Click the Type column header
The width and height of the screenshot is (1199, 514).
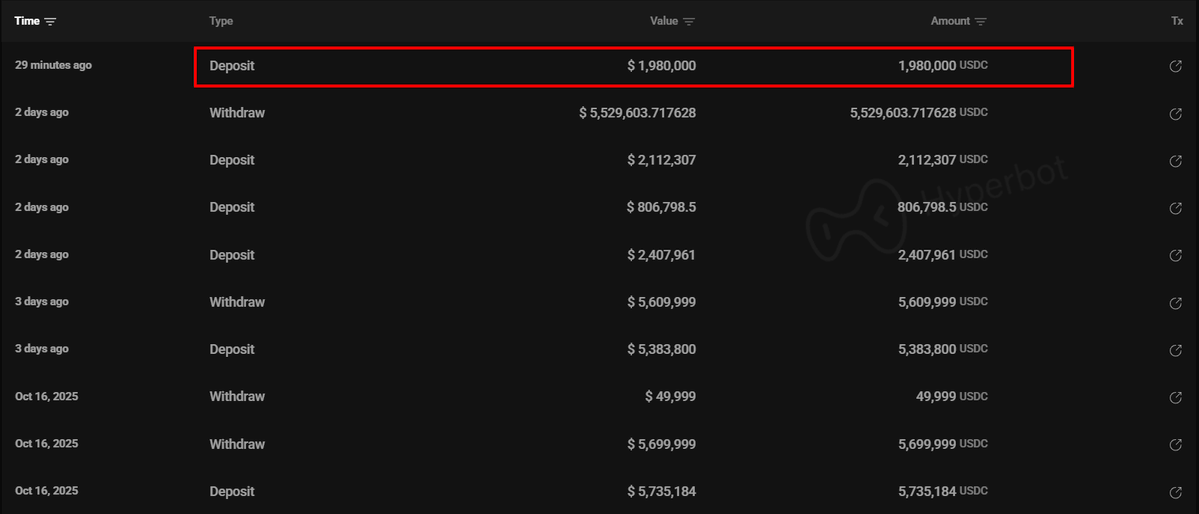pyautogui.click(x=221, y=21)
